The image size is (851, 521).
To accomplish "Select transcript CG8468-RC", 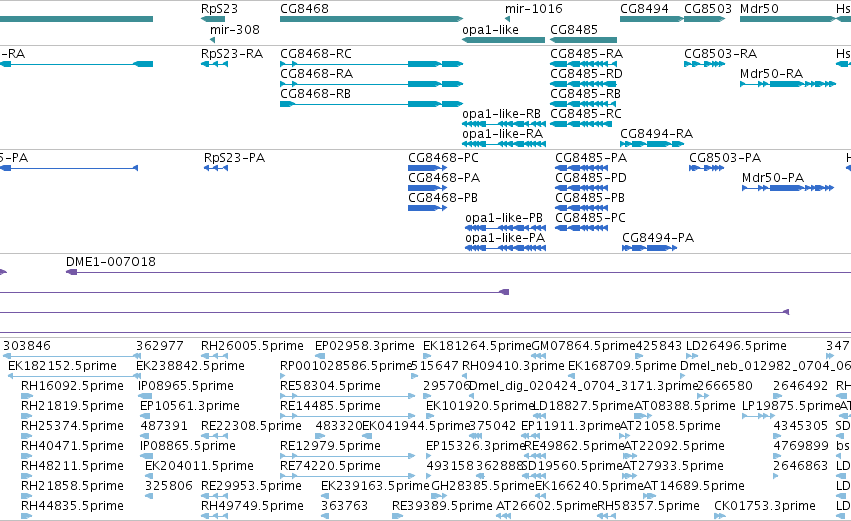I will [316, 54].
